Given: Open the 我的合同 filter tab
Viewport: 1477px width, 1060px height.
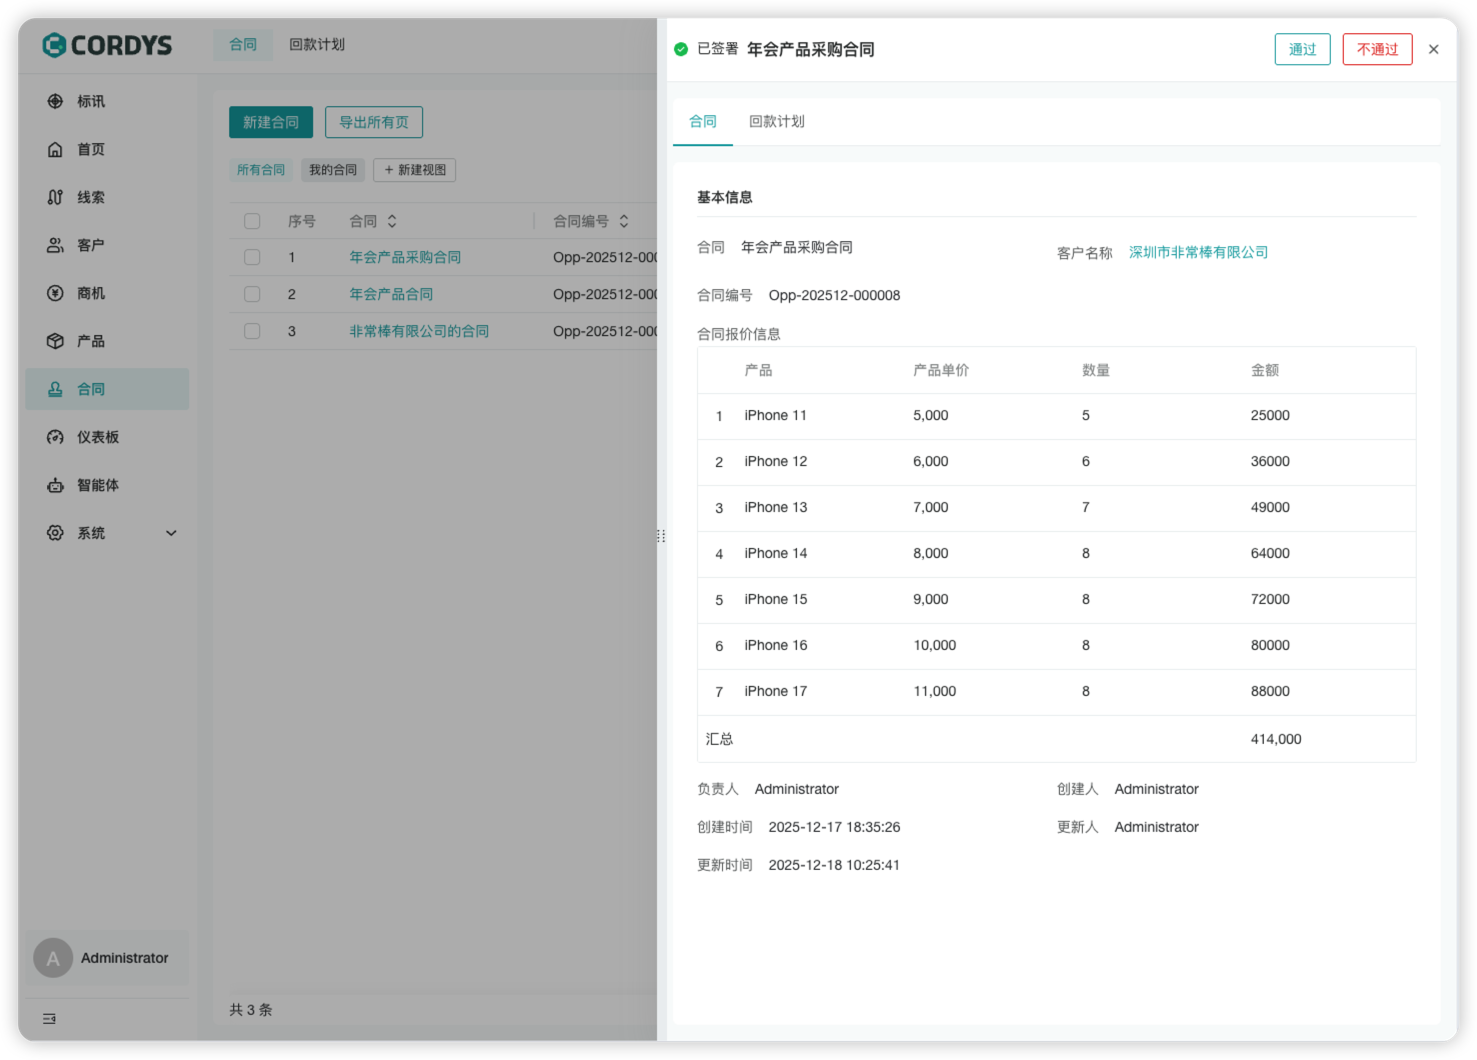Looking at the screenshot, I should coord(333,170).
